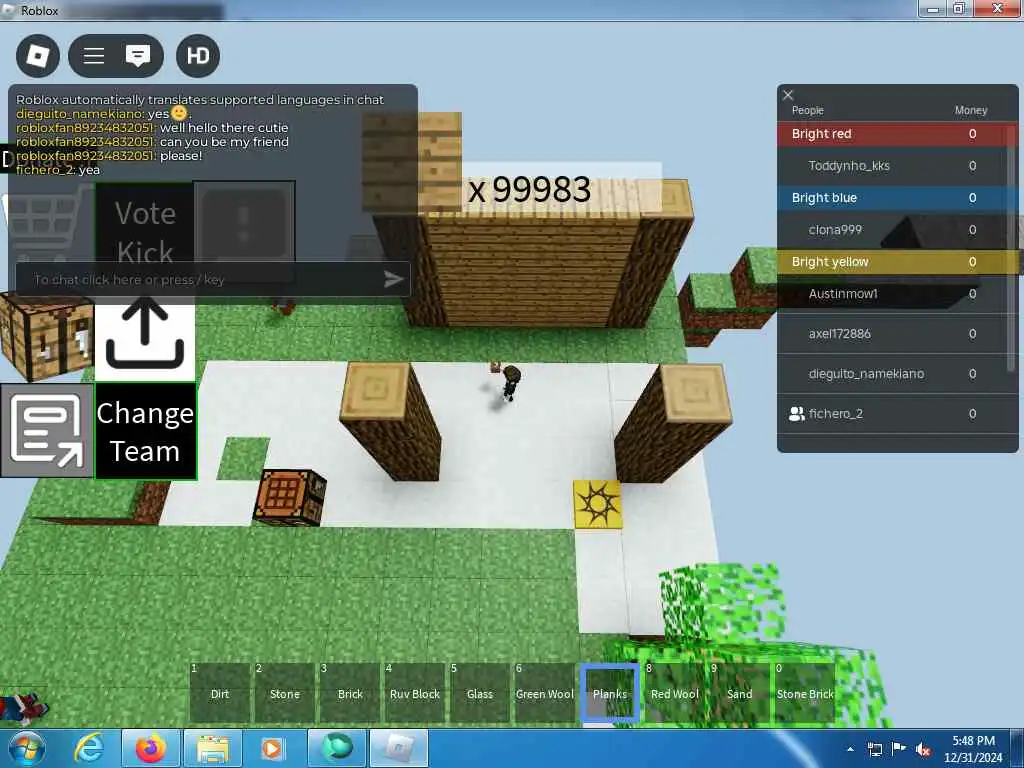Send the chat message arrow
This screenshot has width=1024, height=768.
[x=394, y=280]
